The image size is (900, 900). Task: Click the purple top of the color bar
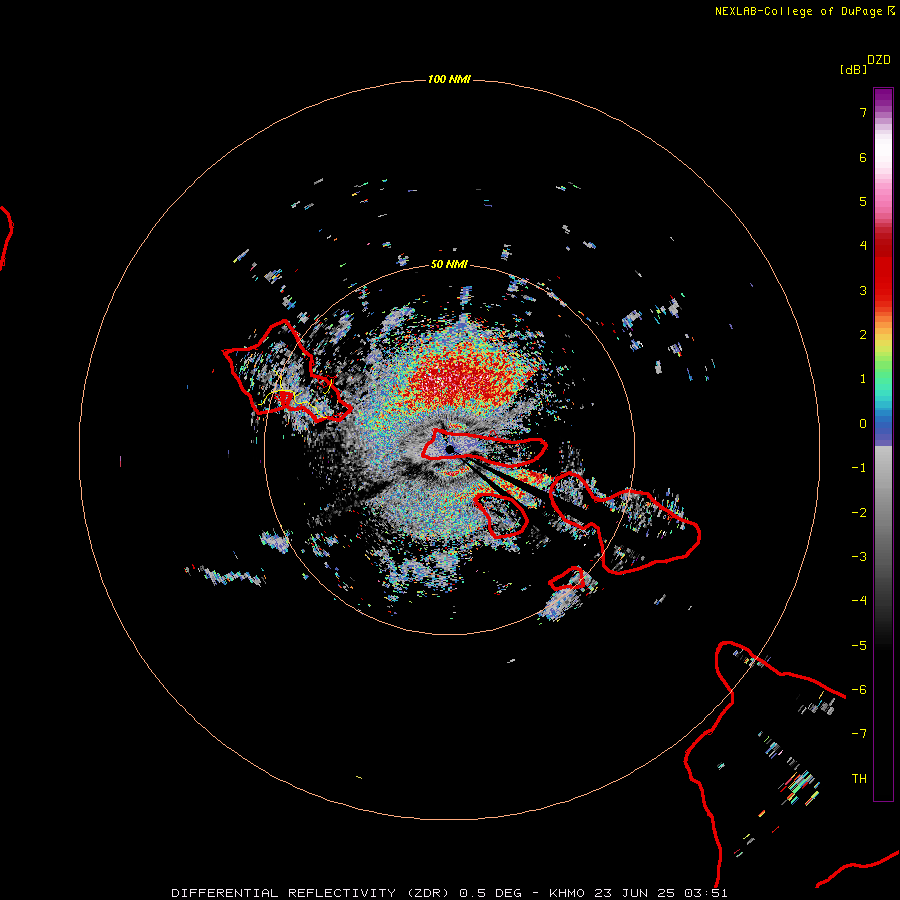883,99
